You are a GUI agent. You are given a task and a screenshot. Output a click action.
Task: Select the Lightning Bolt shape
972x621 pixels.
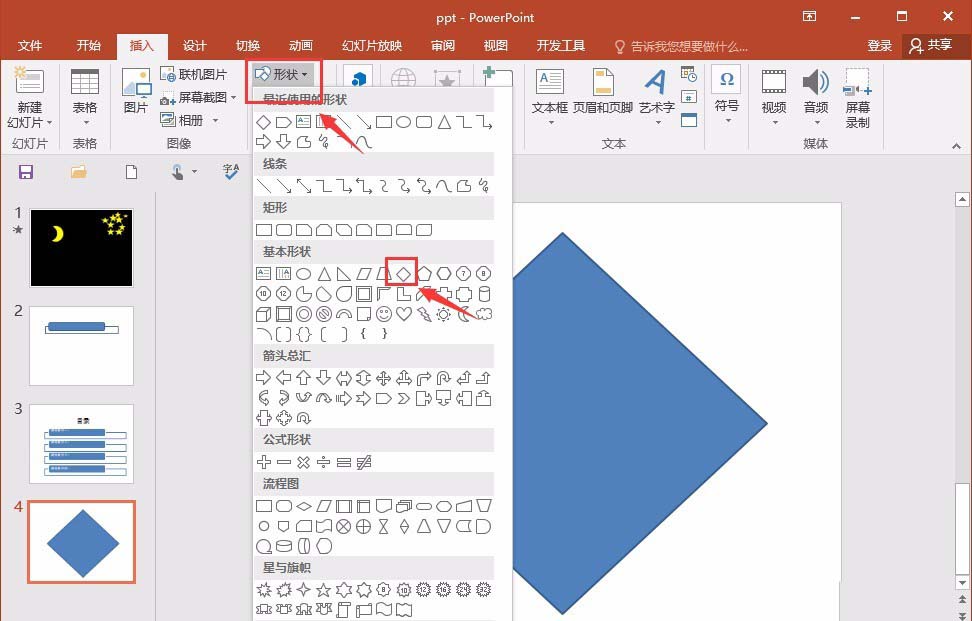coord(424,314)
